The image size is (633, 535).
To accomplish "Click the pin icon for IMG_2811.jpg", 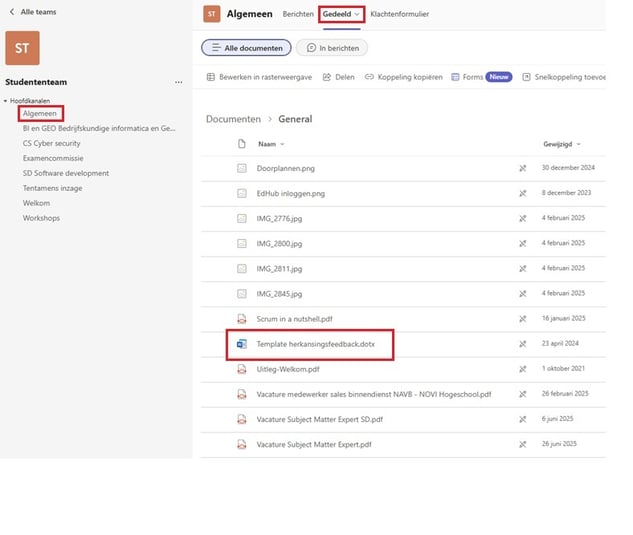I will 523,269.
